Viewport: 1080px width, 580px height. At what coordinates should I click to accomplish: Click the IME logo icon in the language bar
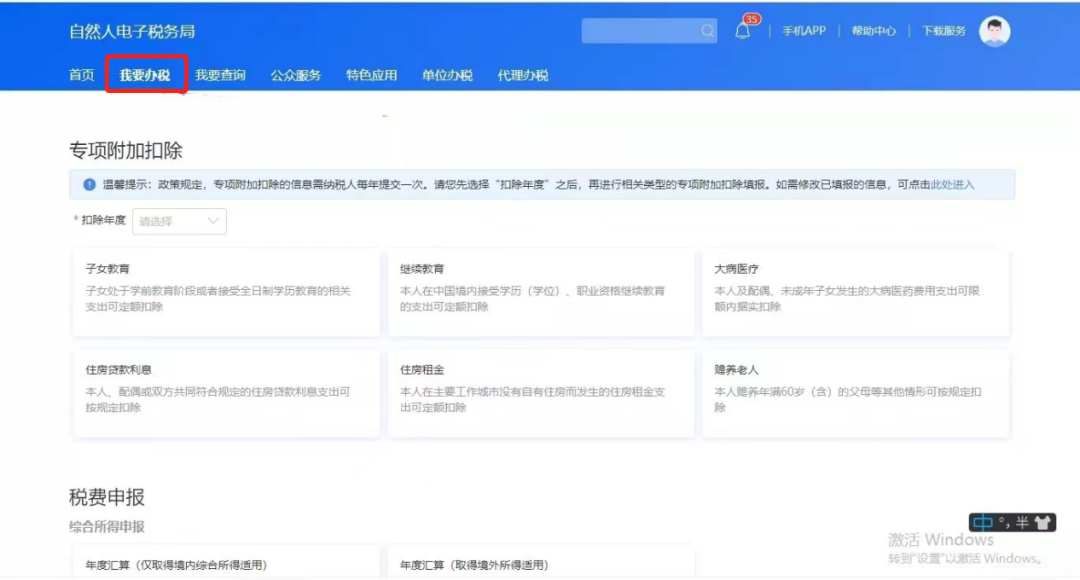tap(982, 521)
